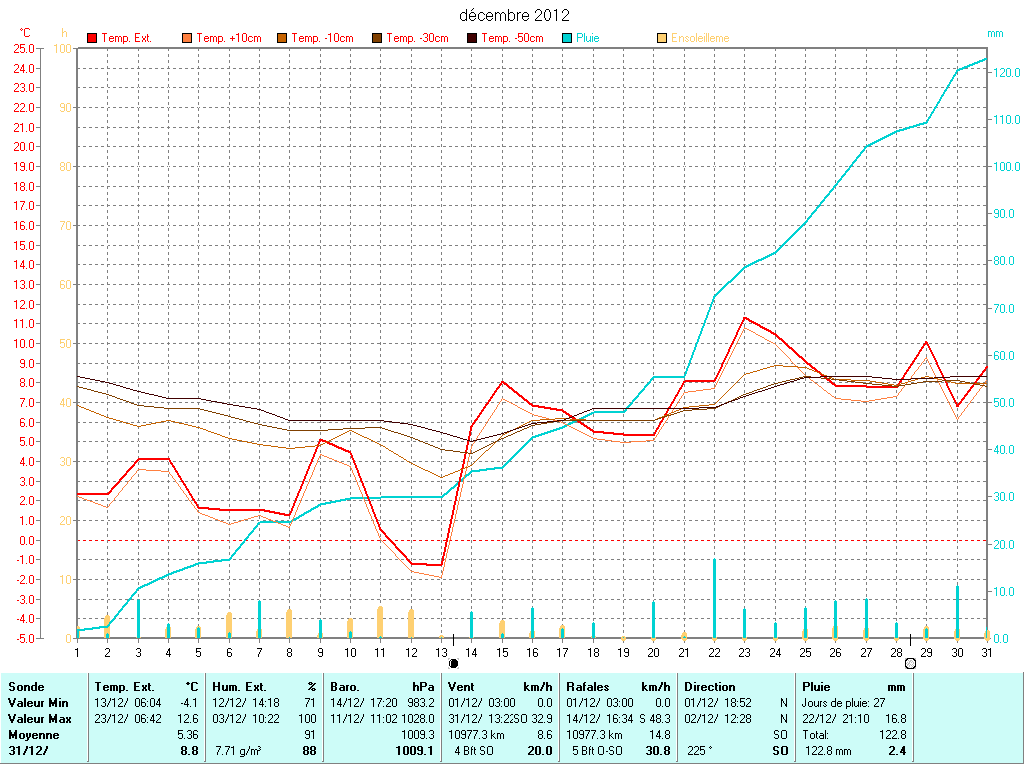Click the Hum. Ext. column header

pyautogui.click(x=241, y=687)
